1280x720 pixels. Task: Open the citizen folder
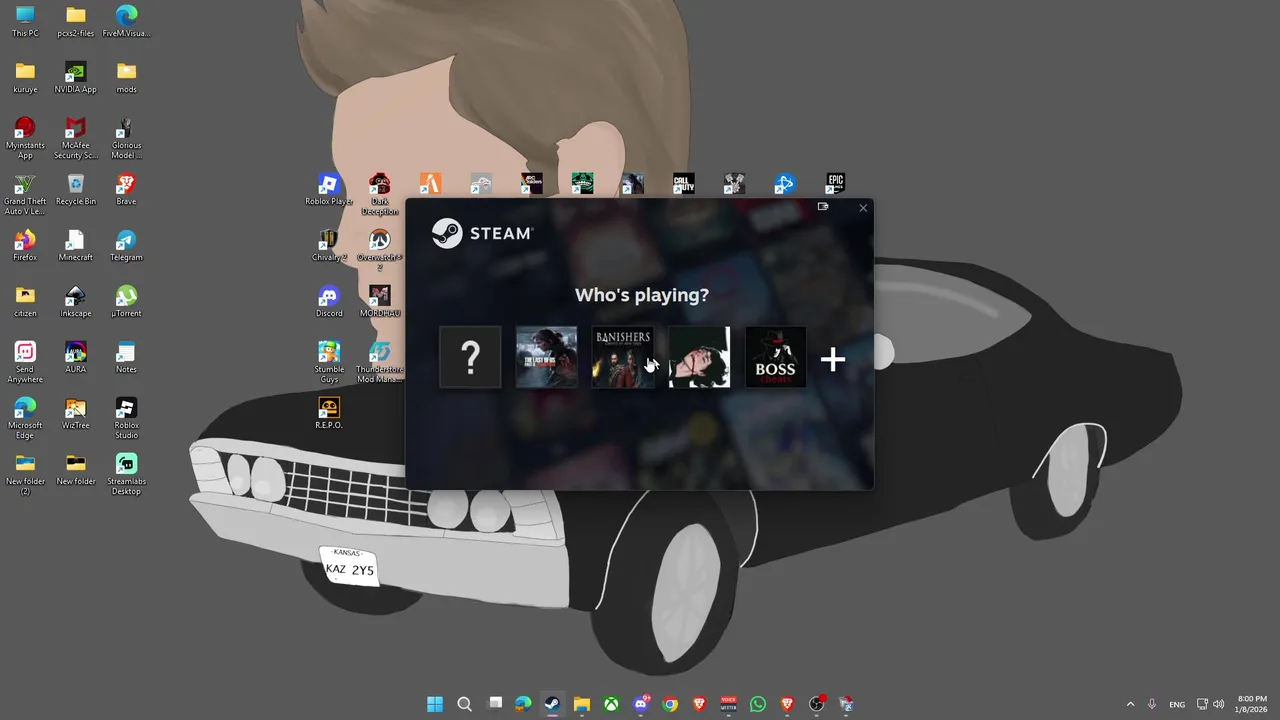(x=25, y=301)
